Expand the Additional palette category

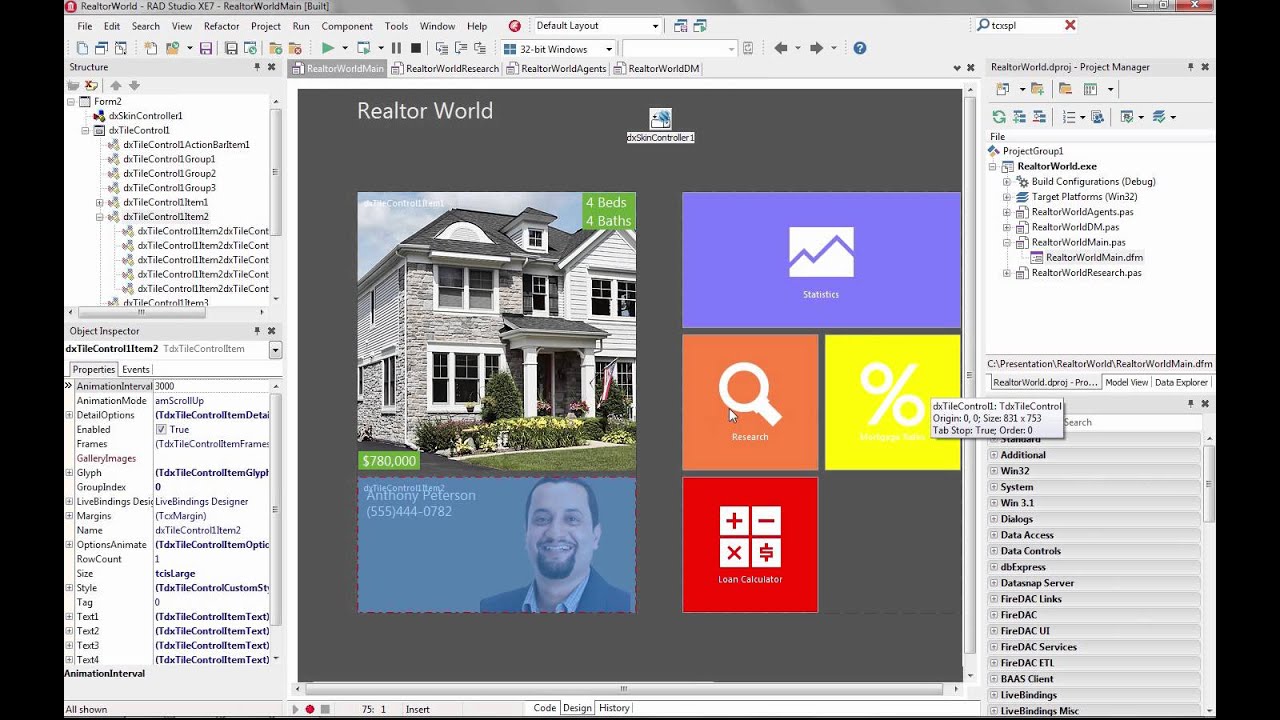pos(994,455)
